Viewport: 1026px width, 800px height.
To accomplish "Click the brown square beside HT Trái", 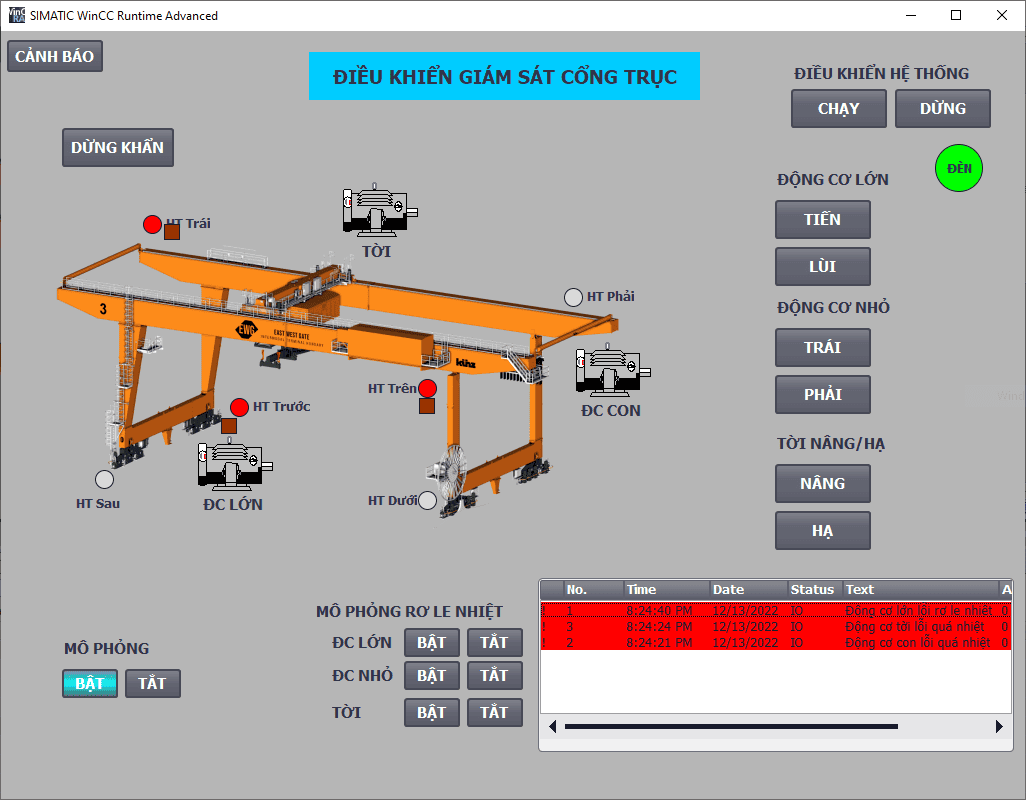I will [x=172, y=232].
